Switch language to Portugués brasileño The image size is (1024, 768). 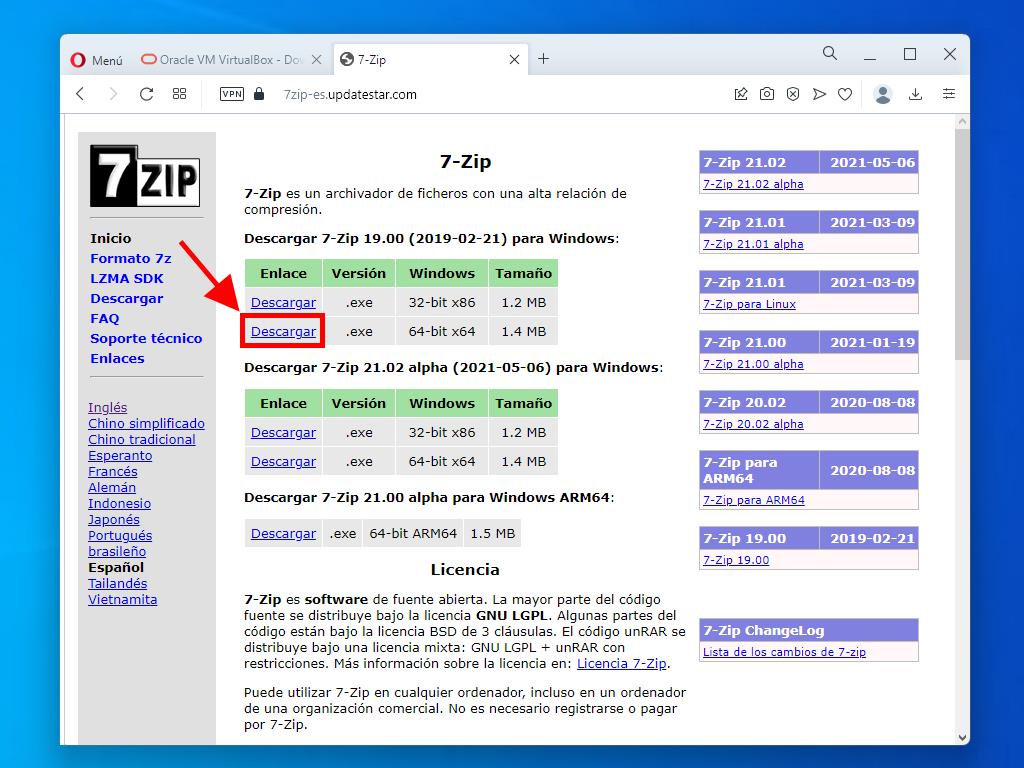click(120, 543)
